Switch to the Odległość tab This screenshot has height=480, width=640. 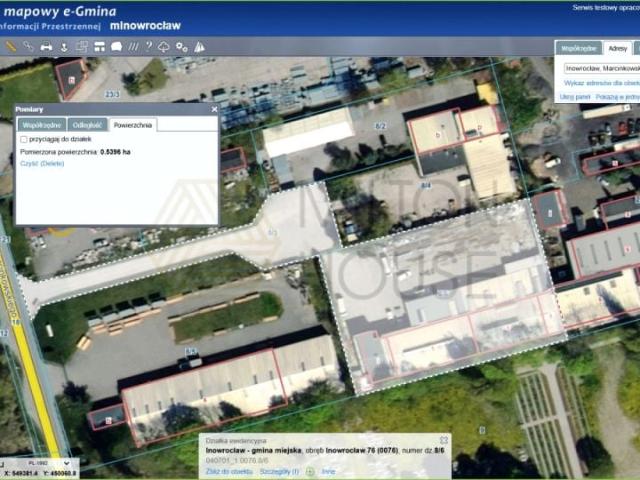coord(87,125)
